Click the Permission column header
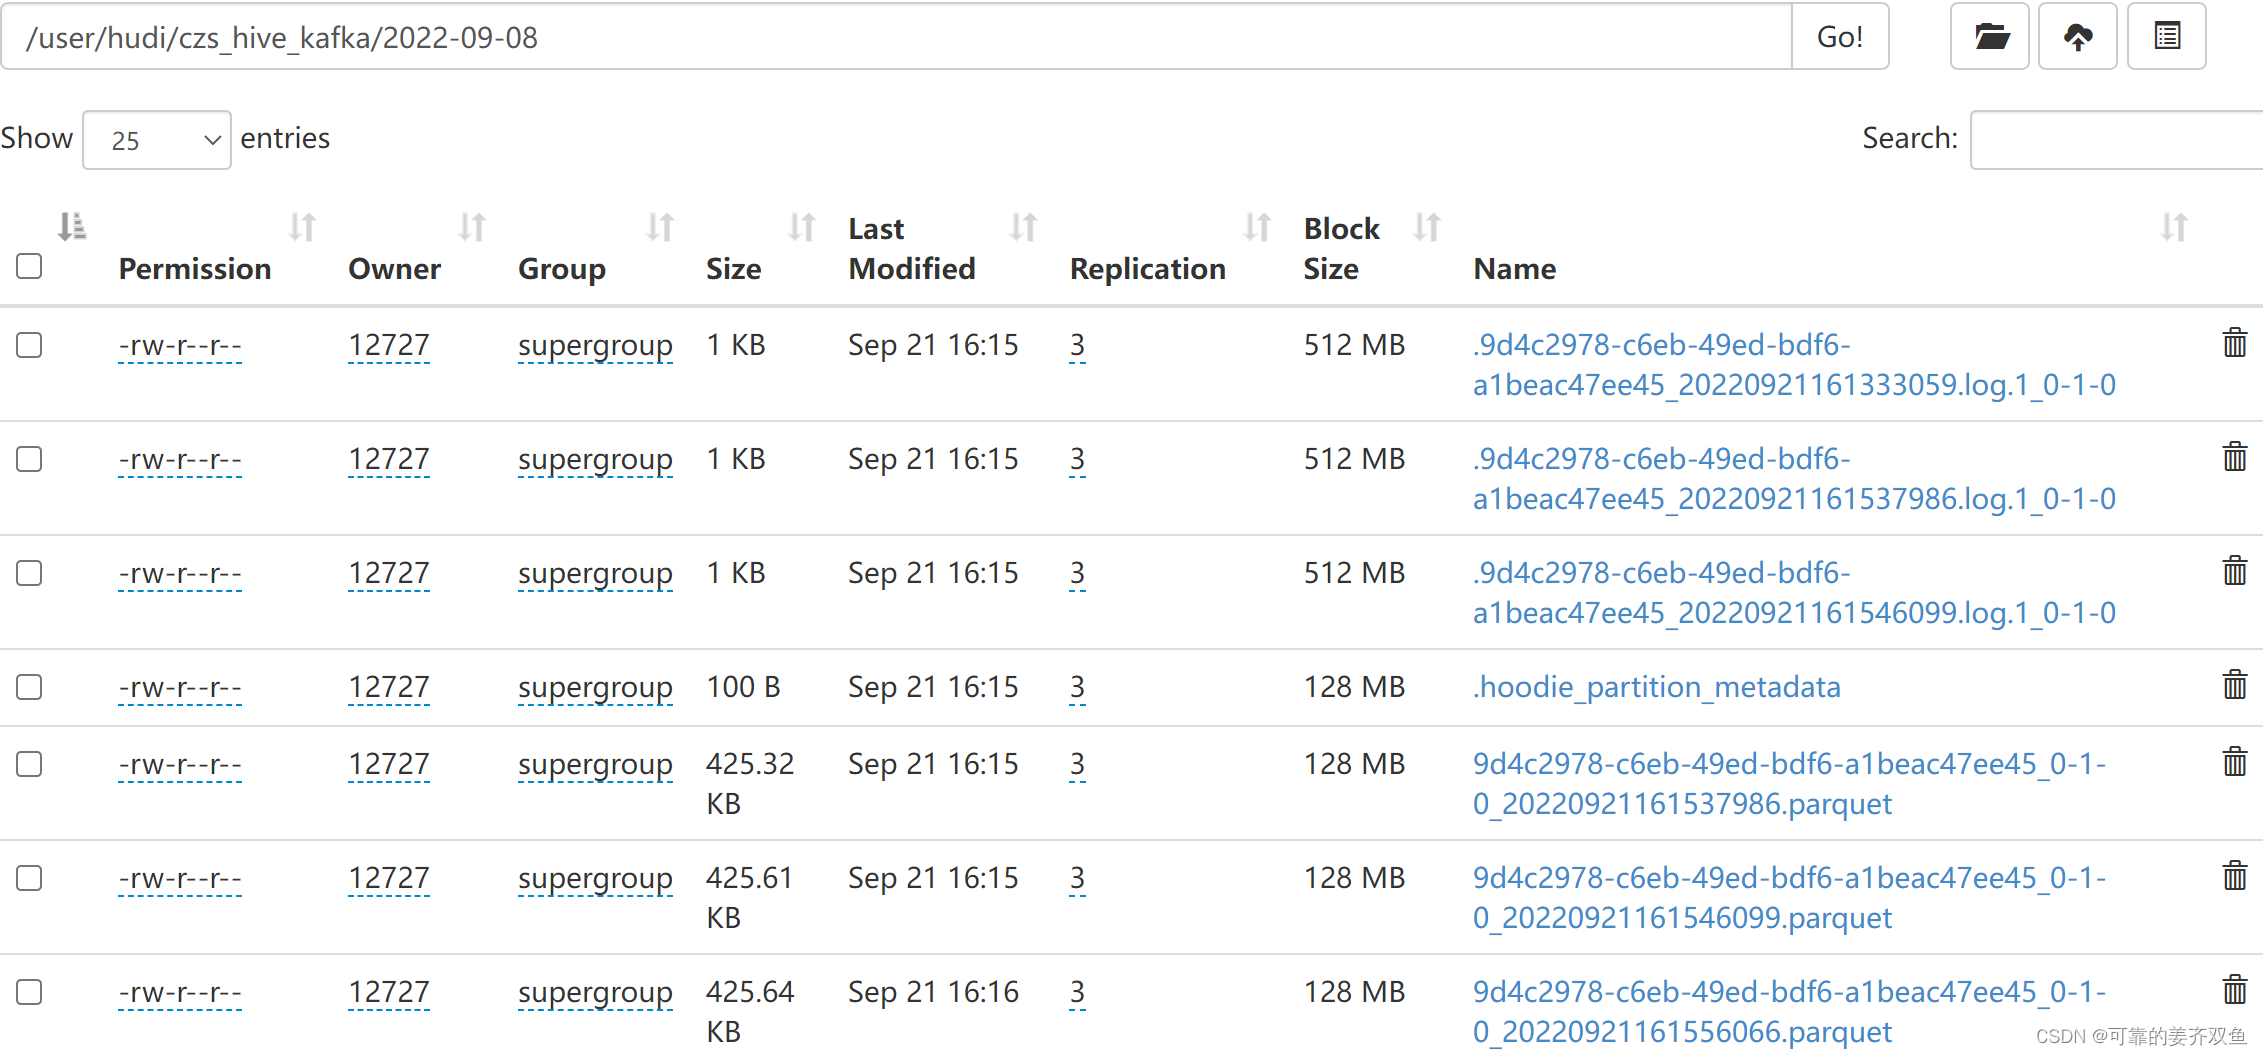 pos(195,269)
